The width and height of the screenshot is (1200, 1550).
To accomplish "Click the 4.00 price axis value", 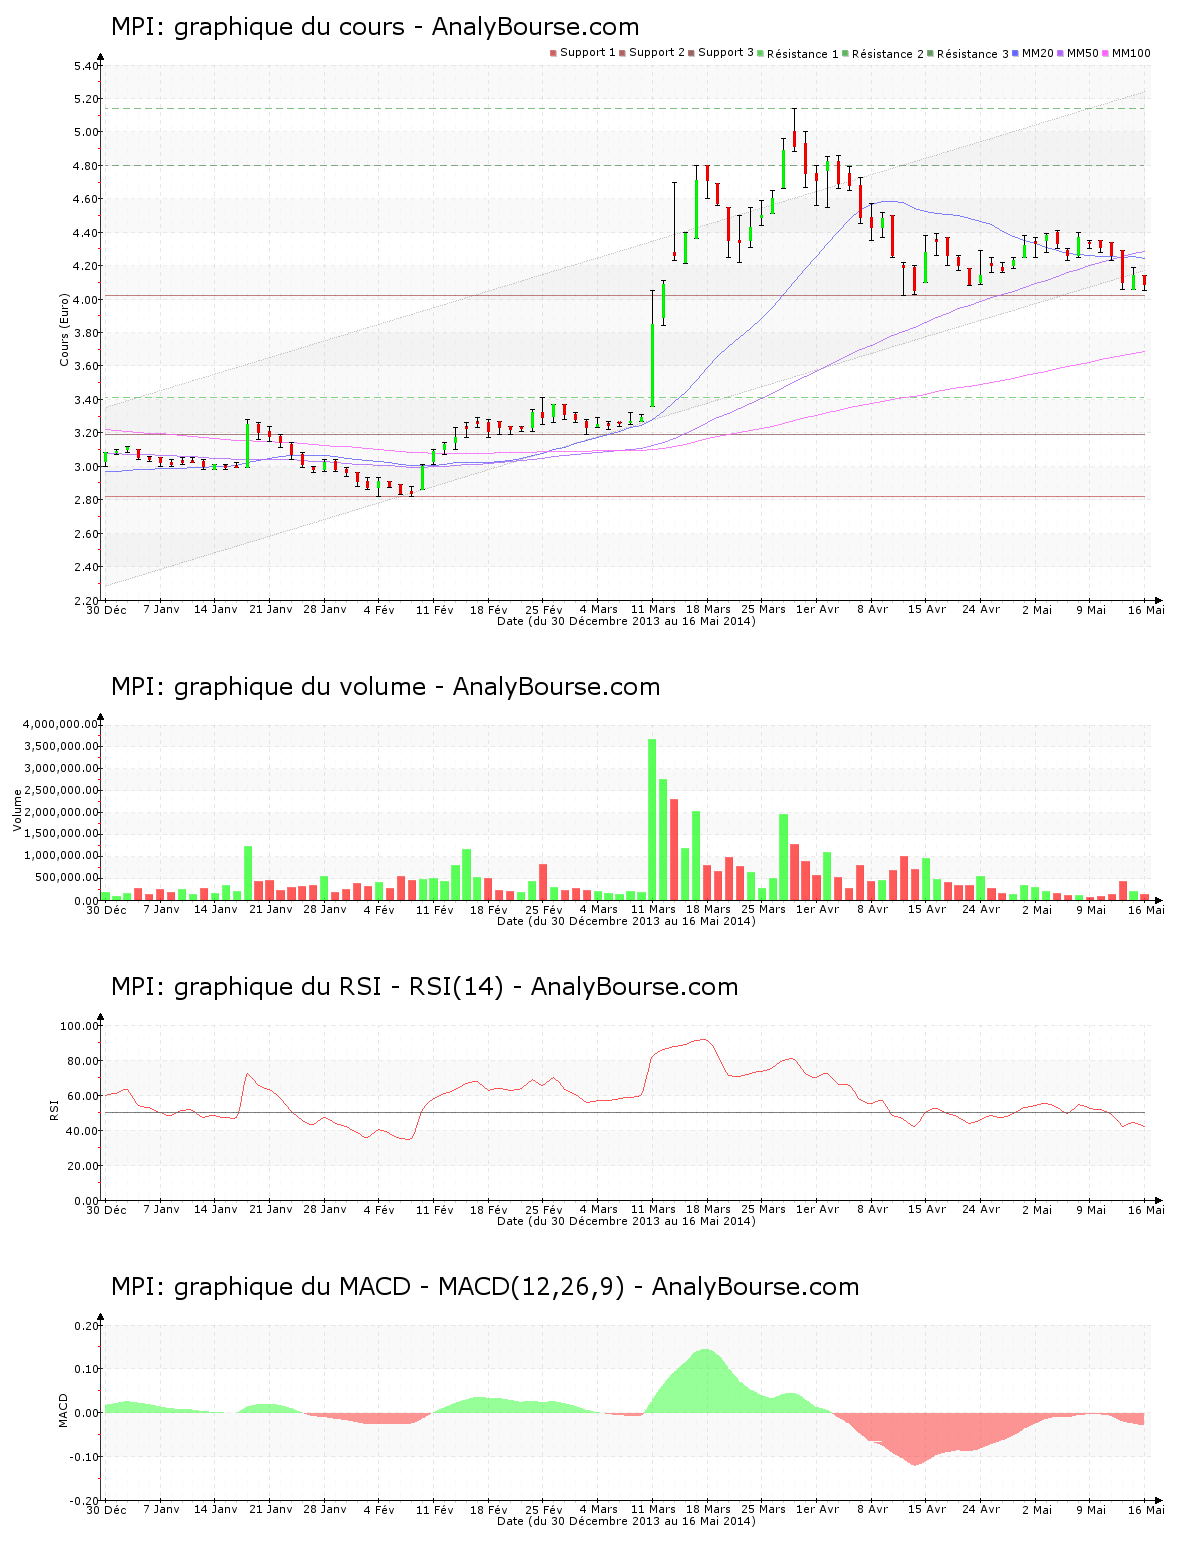I will pyautogui.click(x=86, y=300).
